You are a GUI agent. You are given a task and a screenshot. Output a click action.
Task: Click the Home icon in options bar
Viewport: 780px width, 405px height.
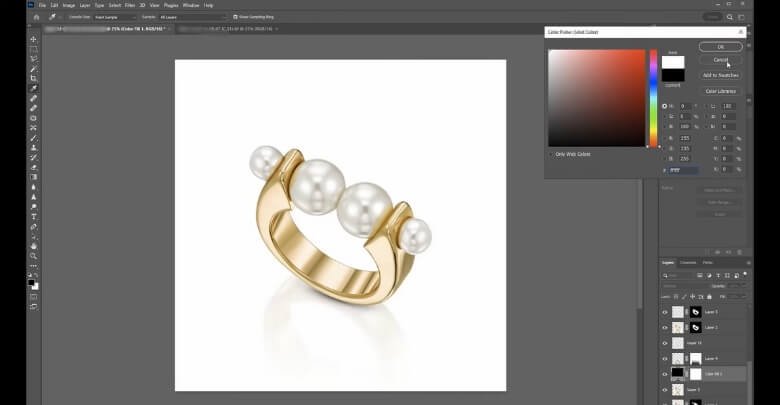tap(36, 17)
